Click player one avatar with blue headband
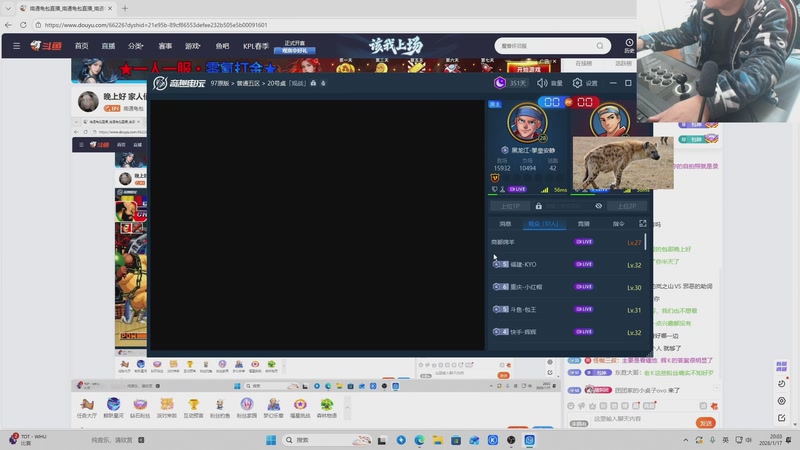The height and width of the screenshot is (450, 800). pos(528,123)
